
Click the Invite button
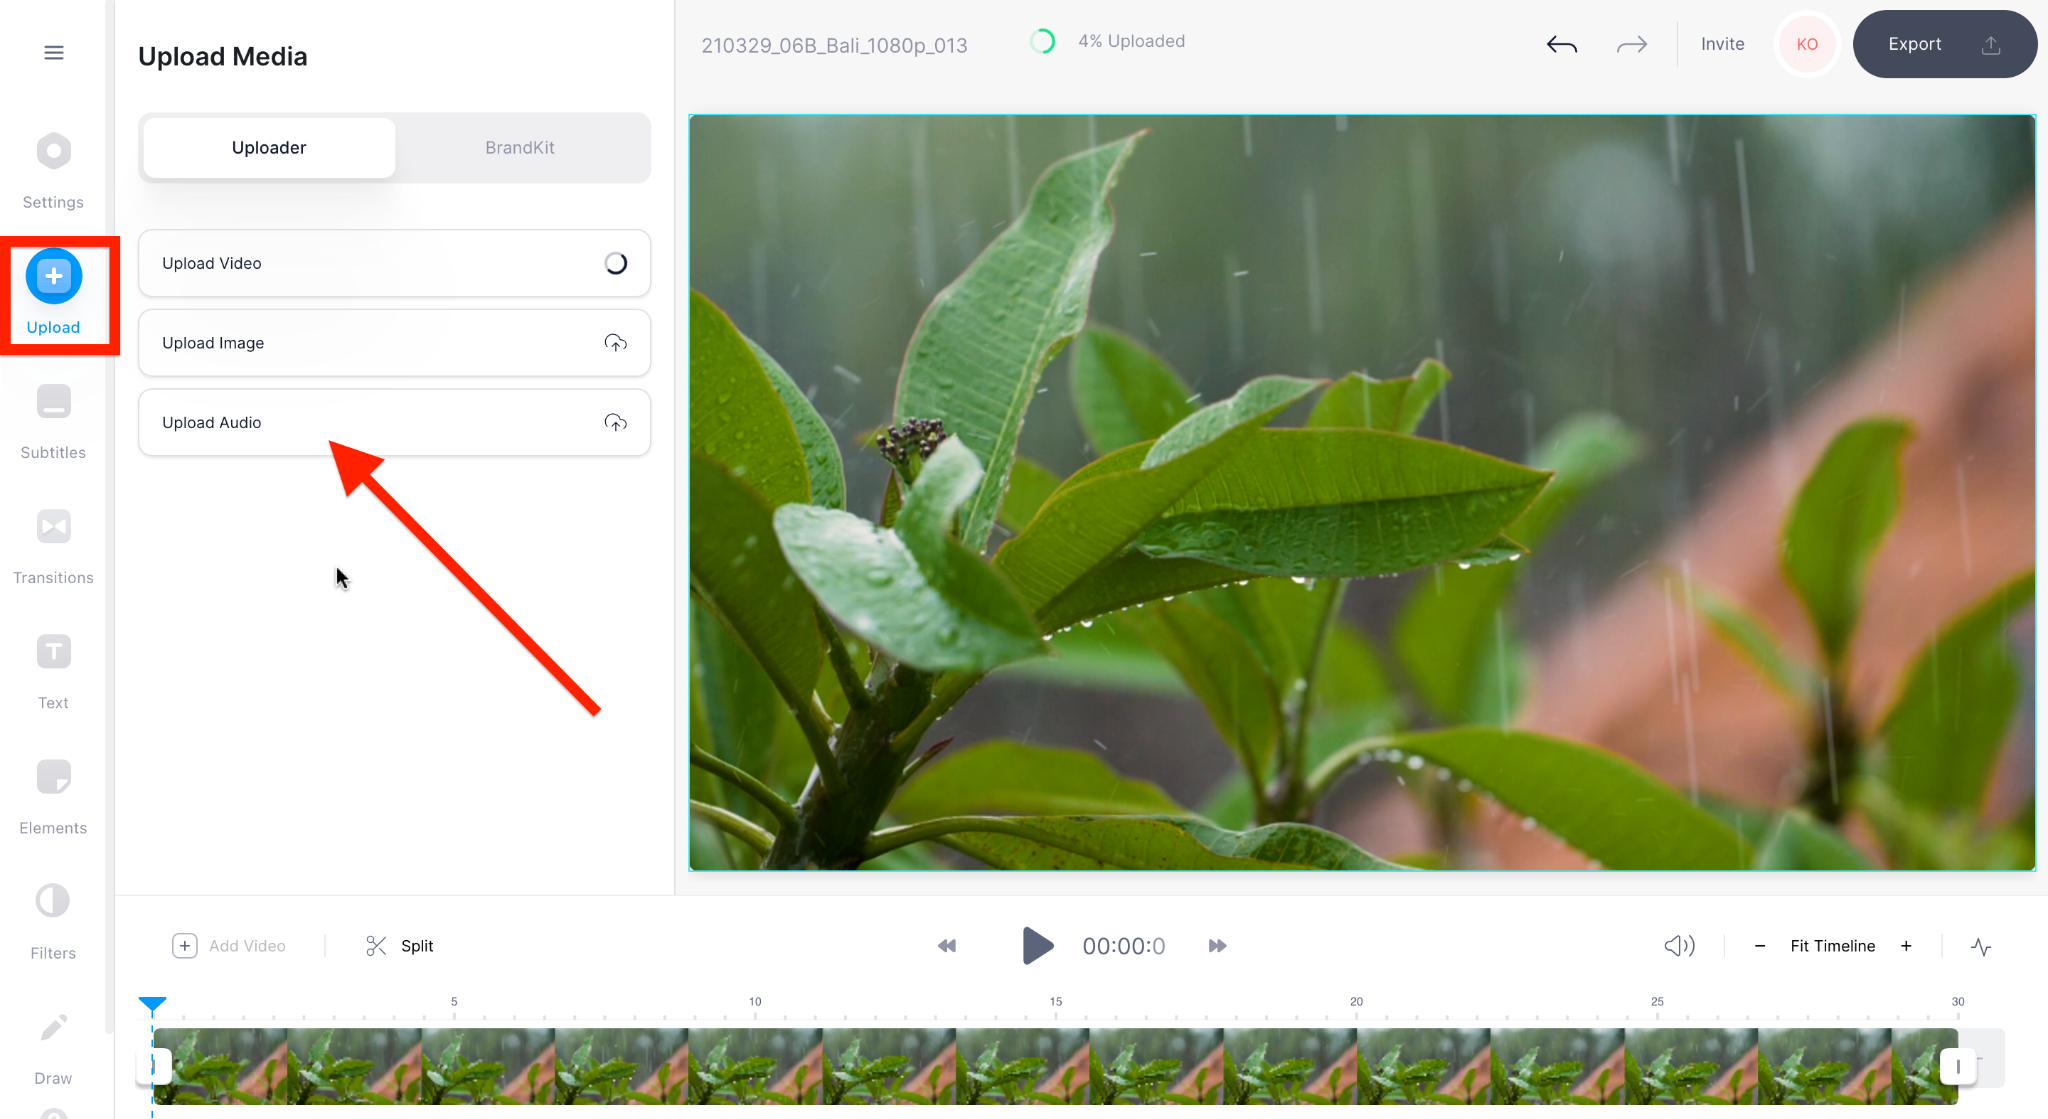click(x=1723, y=44)
